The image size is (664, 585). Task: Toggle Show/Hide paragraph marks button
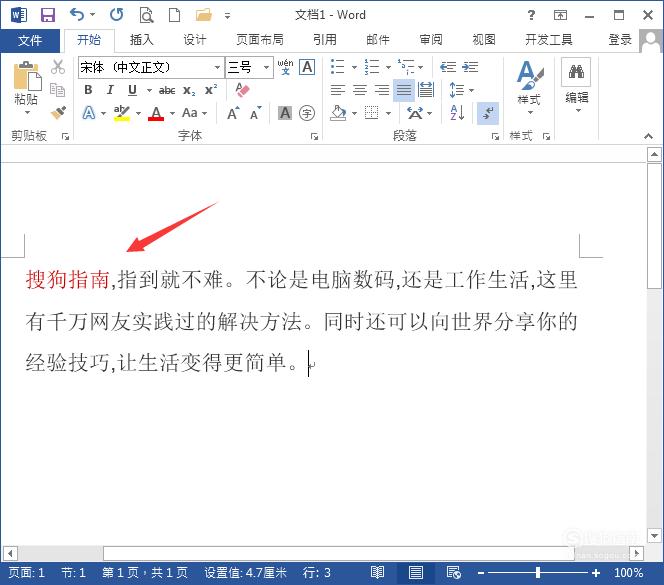tap(487, 113)
